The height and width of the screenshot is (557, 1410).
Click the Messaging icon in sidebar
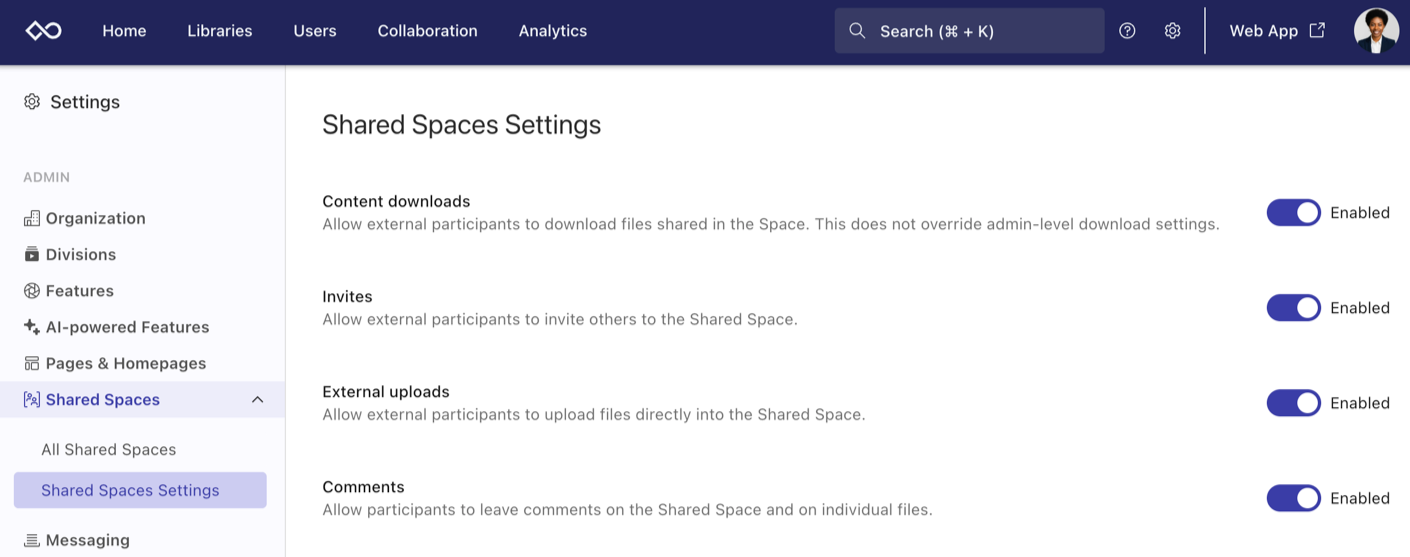click(x=32, y=540)
